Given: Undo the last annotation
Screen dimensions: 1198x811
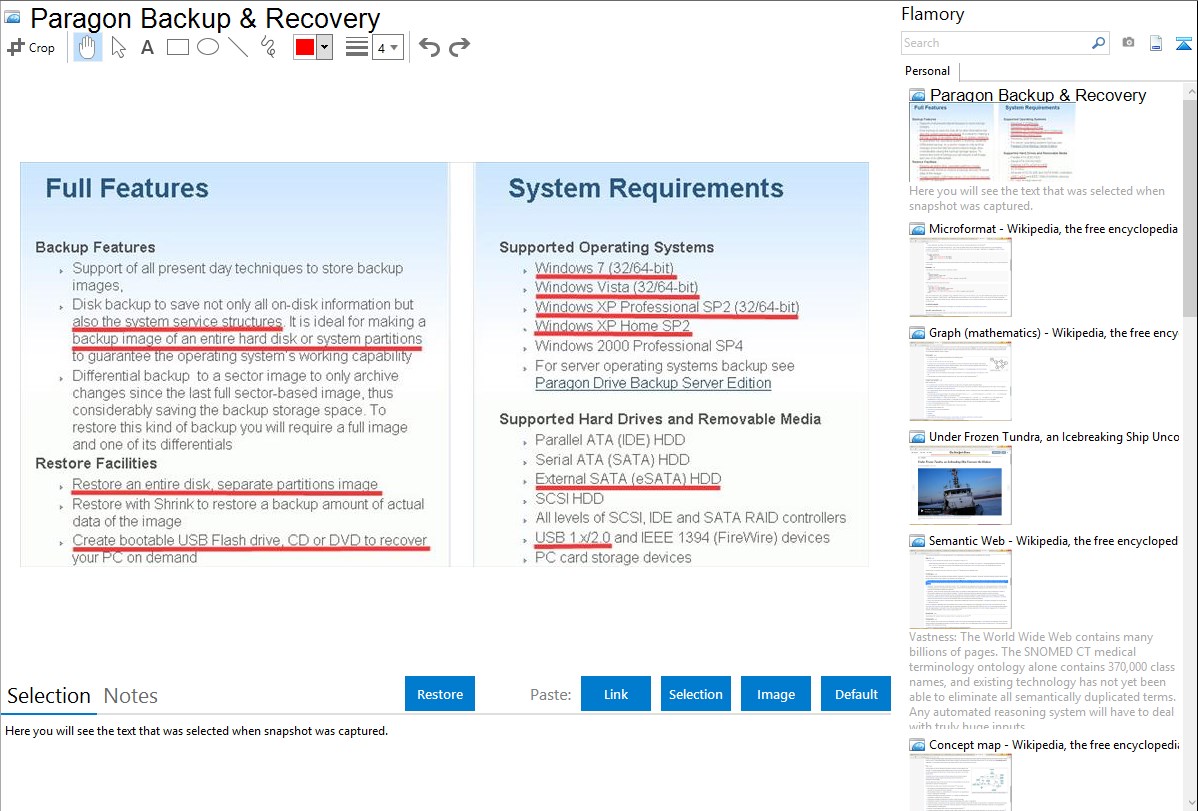Looking at the screenshot, I should pyautogui.click(x=429, y=47).
